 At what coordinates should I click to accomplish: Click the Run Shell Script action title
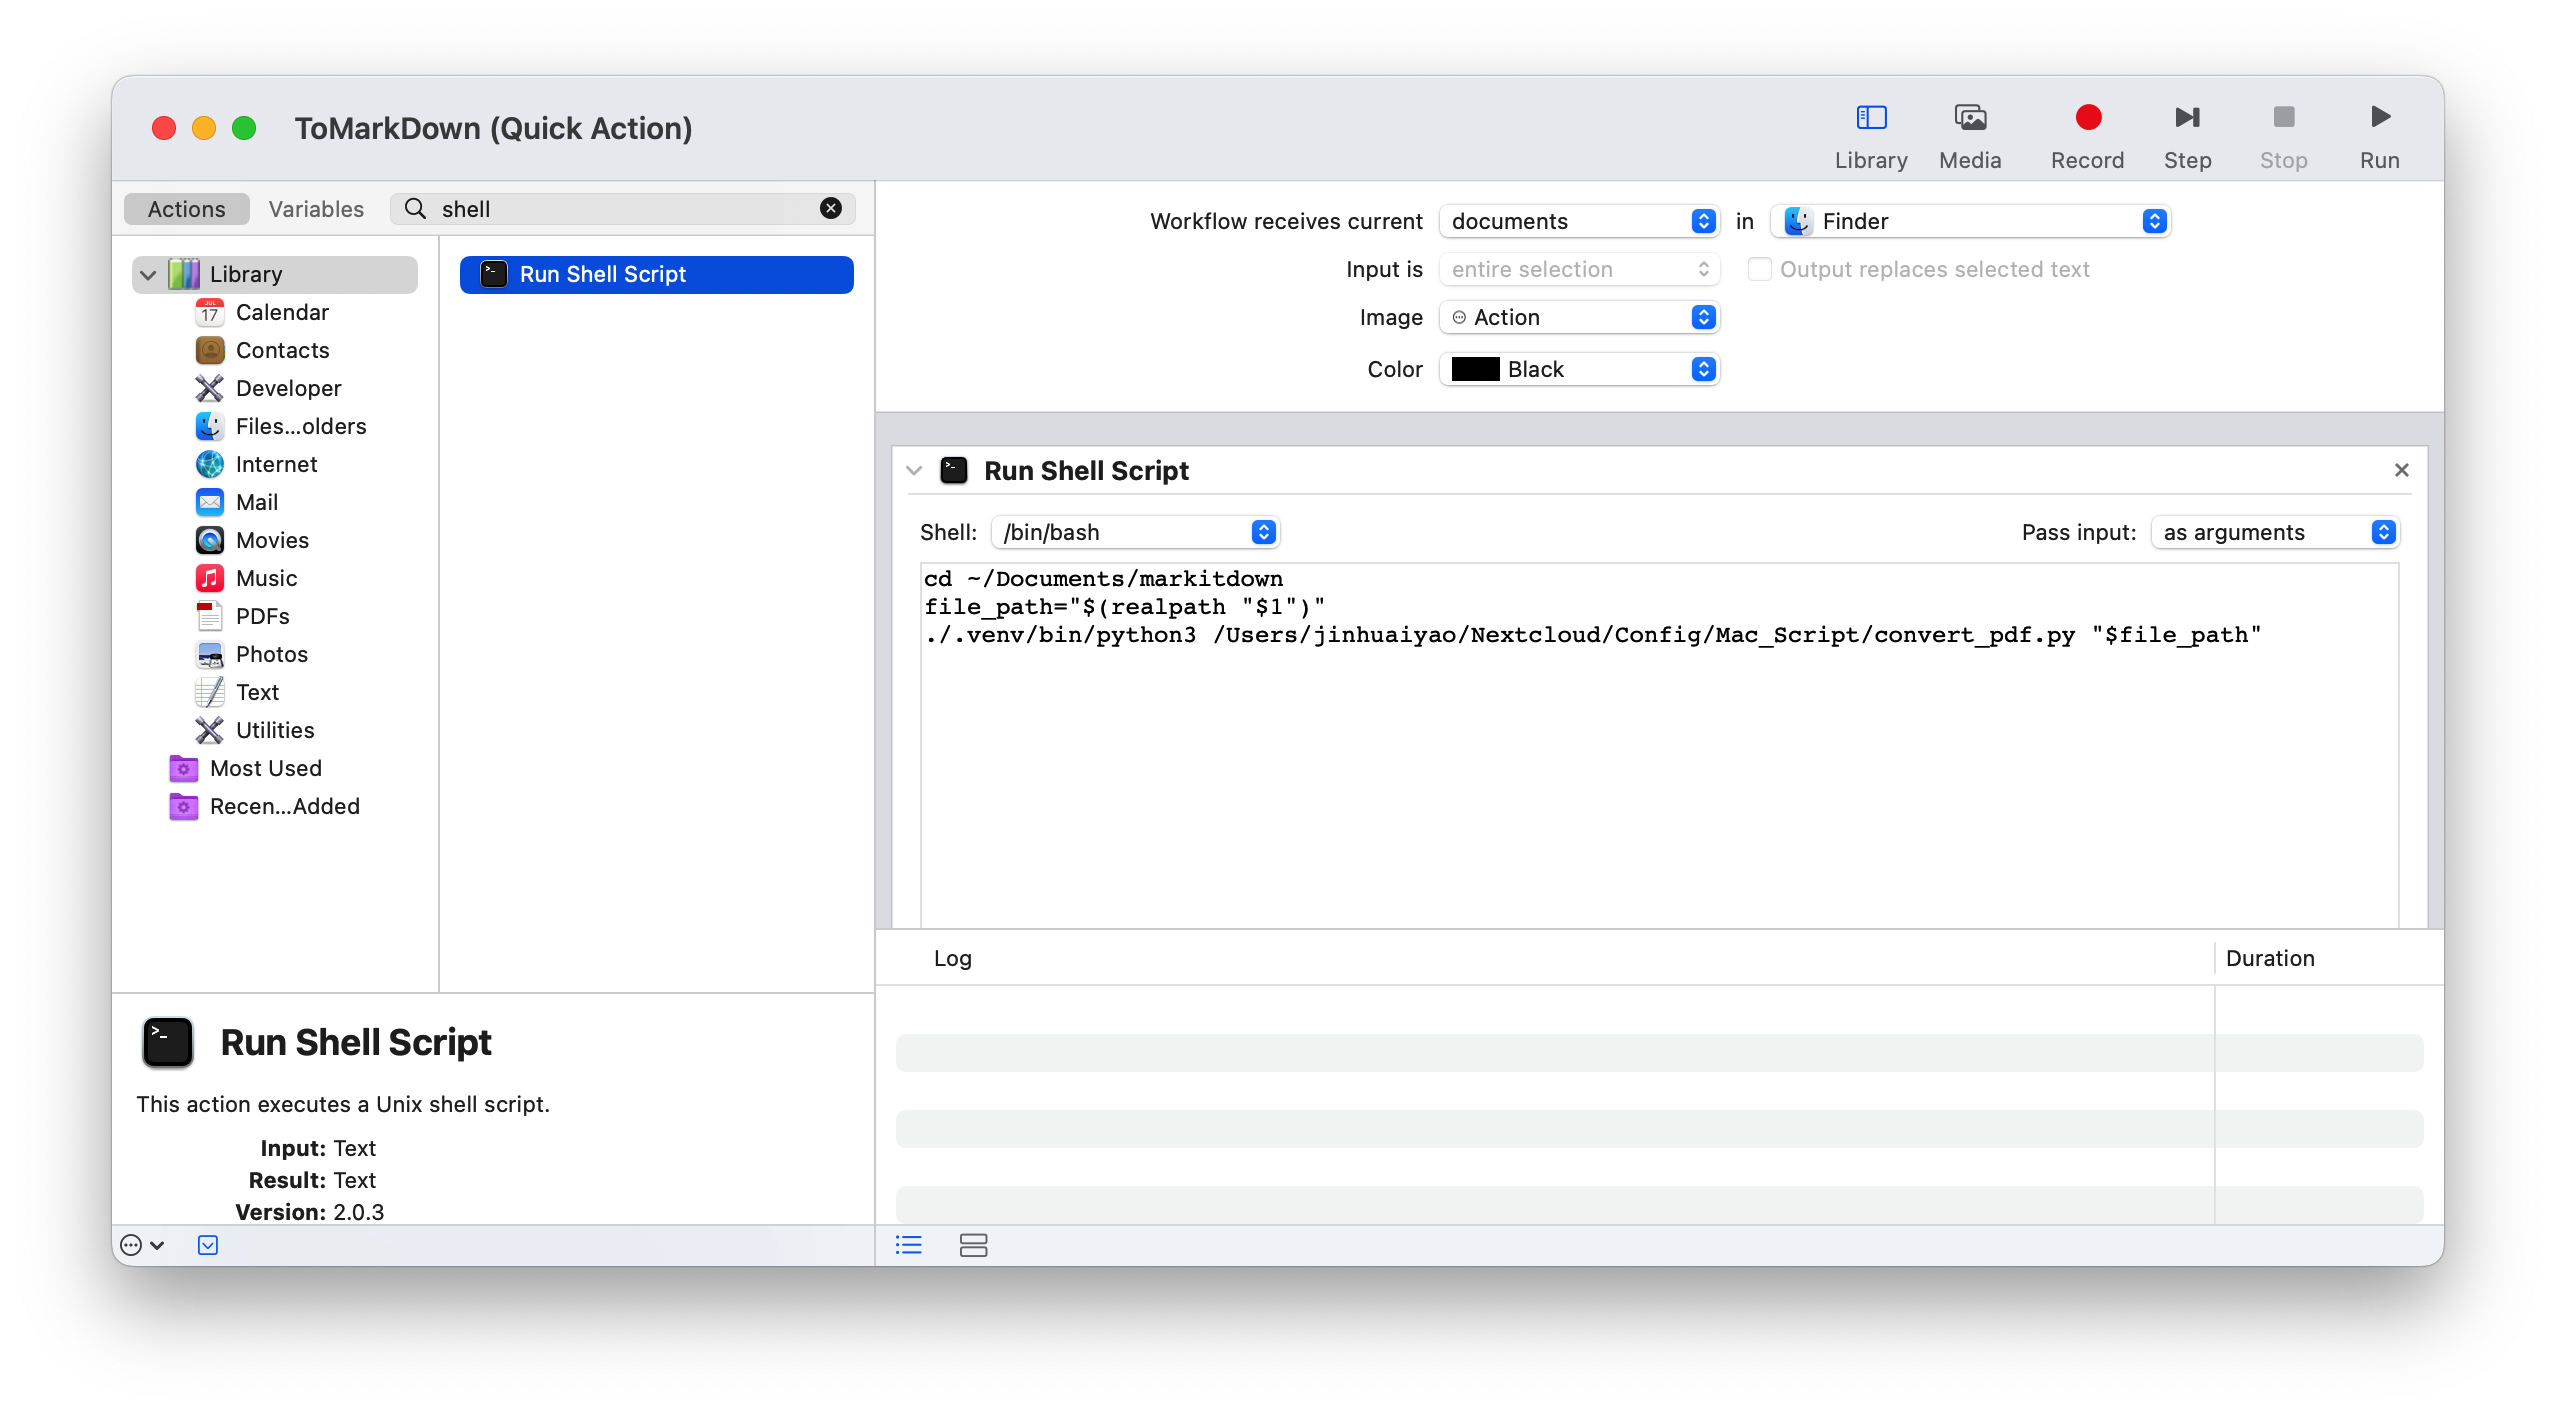click(x=1086, y=470)
